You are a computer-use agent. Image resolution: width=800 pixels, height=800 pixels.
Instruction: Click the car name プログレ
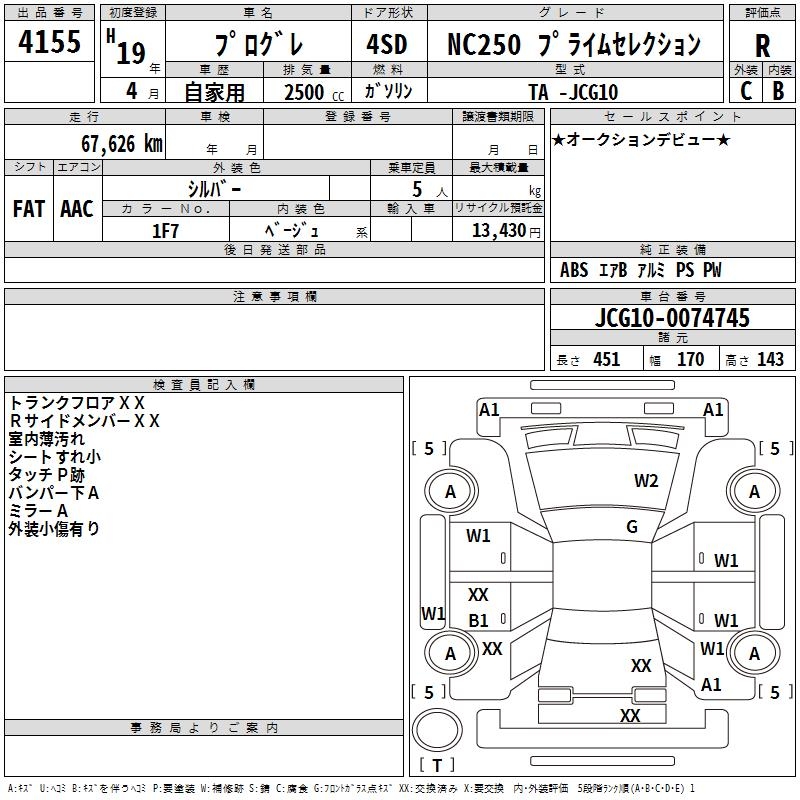coord(259,44)
